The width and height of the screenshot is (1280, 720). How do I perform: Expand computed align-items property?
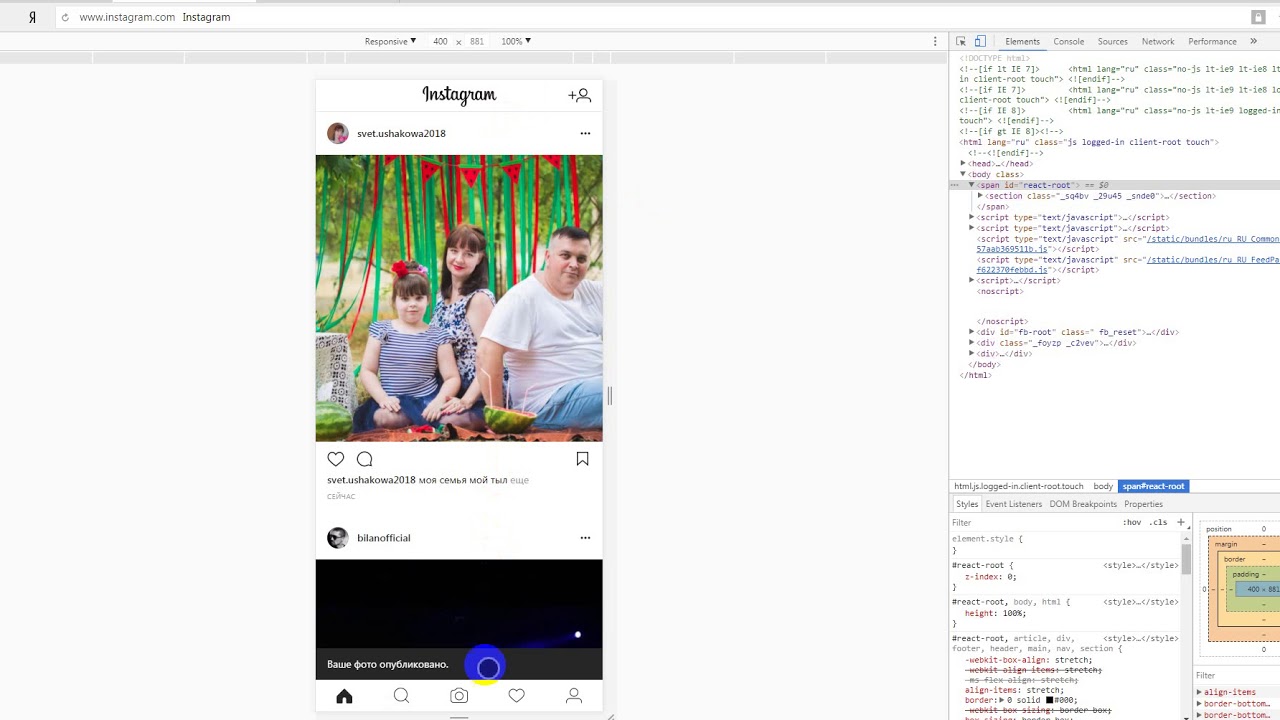coord(1199,692)
